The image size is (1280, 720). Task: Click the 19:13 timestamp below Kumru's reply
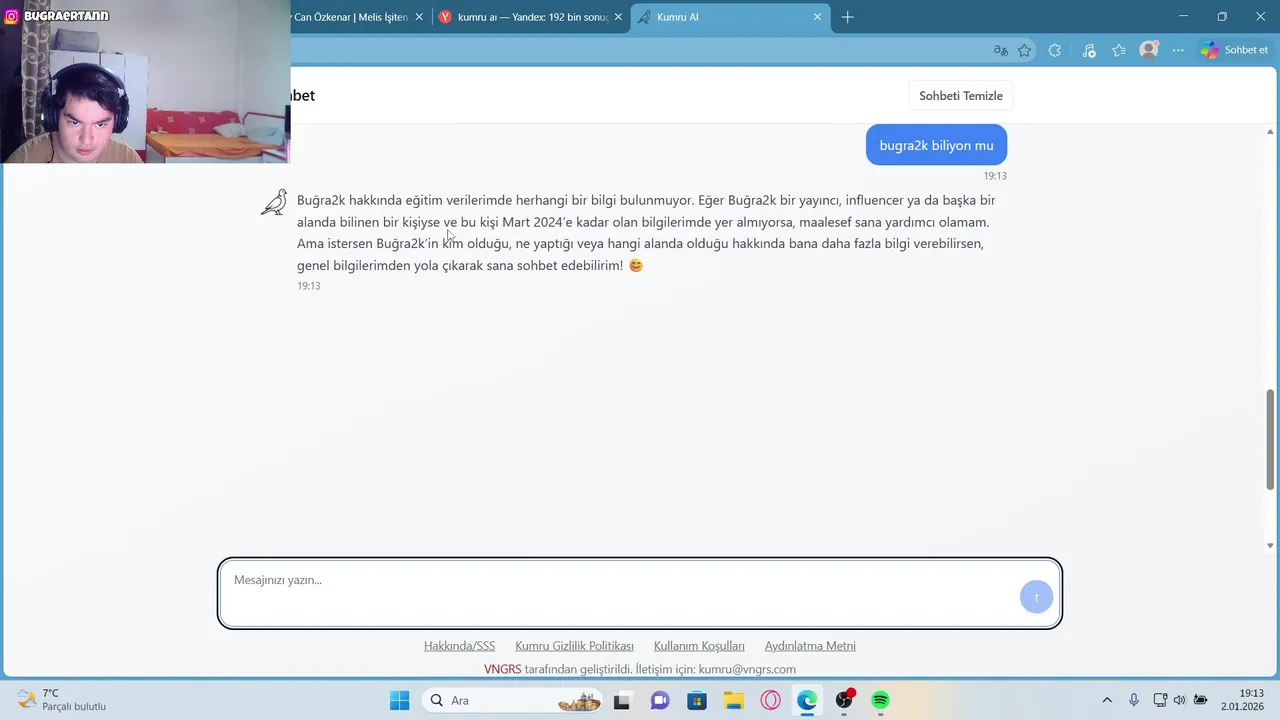(309, 286)
